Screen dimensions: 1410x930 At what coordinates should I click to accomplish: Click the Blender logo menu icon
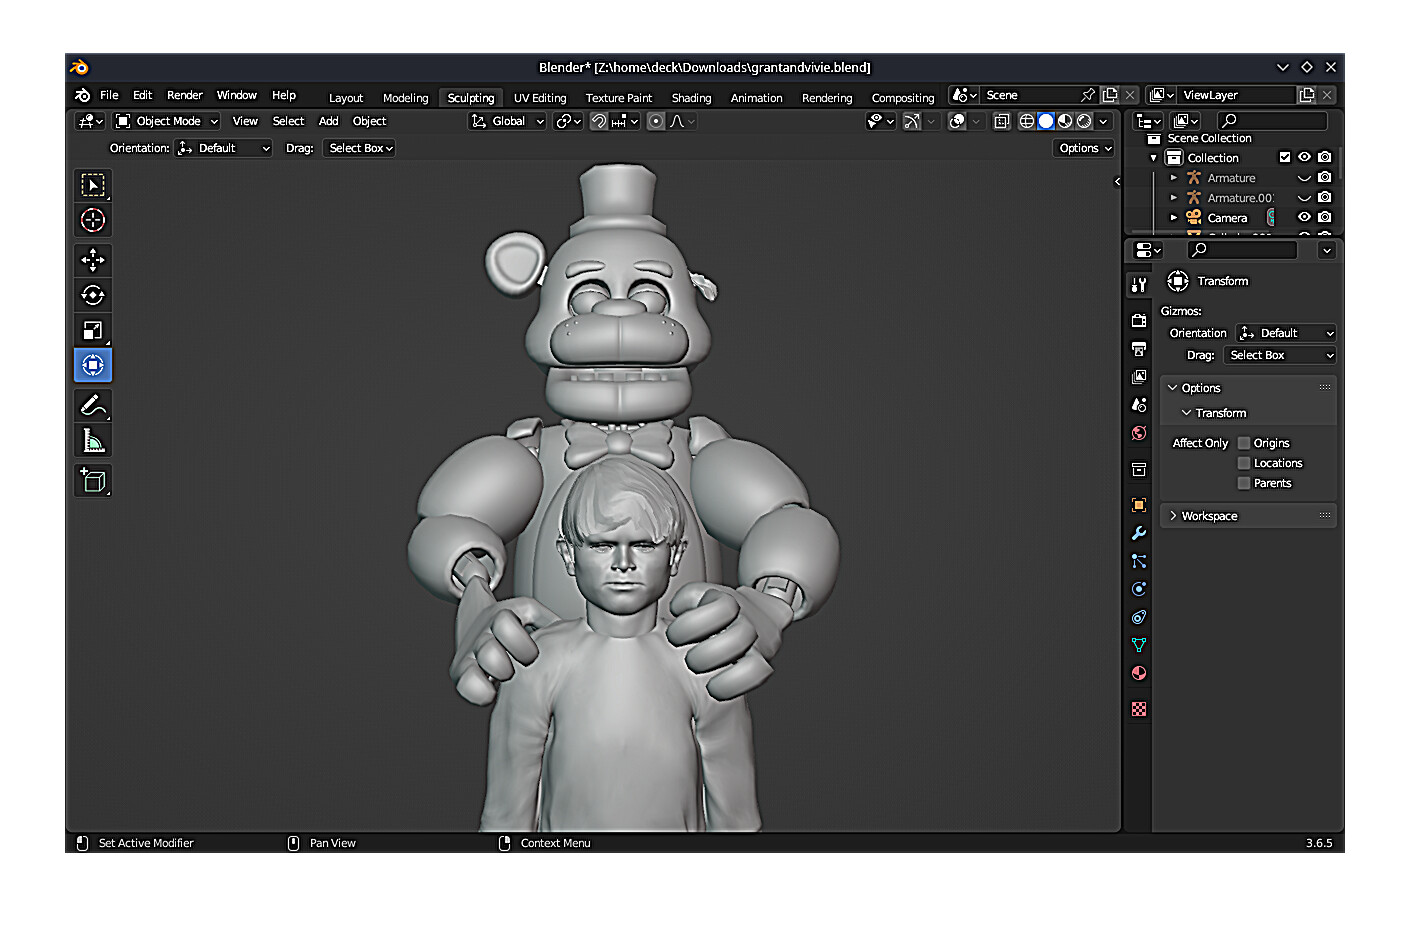pyautogui.click(x=83, y=95)
